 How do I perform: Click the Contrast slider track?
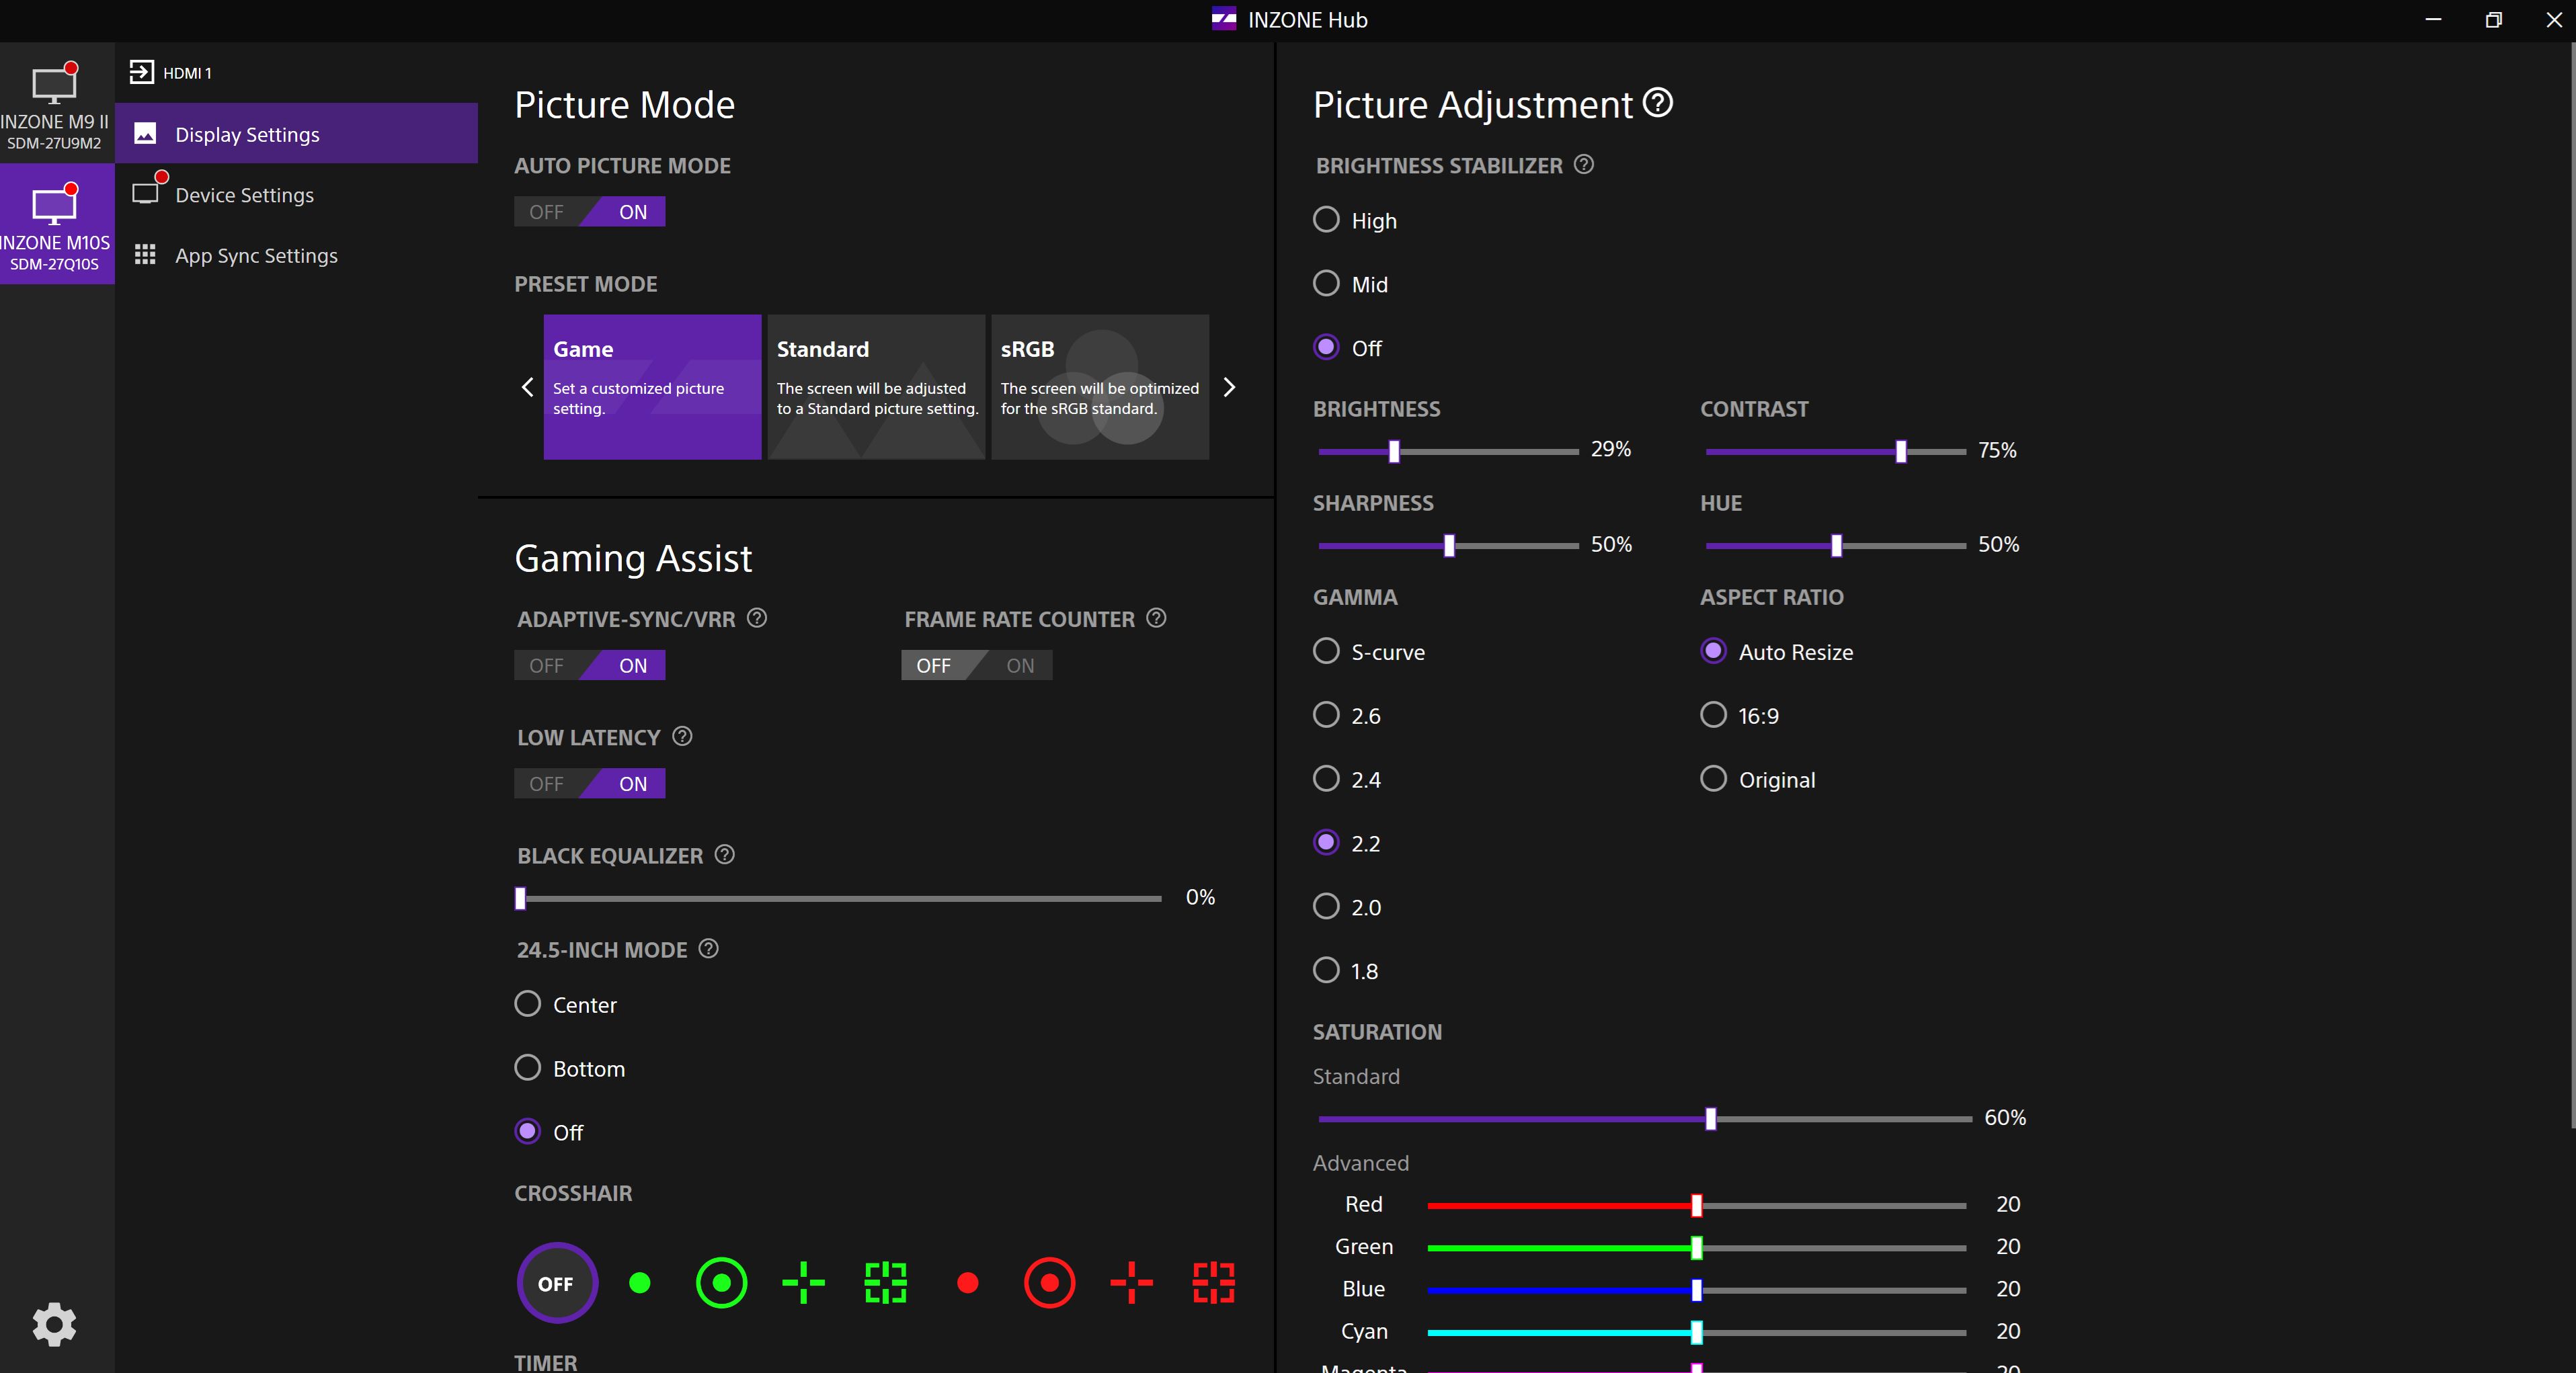tap(1835, 452)
